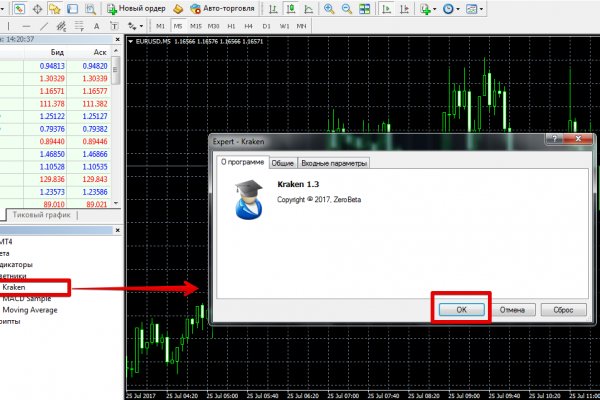Open the Общие tab in Expert dialog
The width and height of the screenshot is (600, 400).
click(x=283, y=163)
